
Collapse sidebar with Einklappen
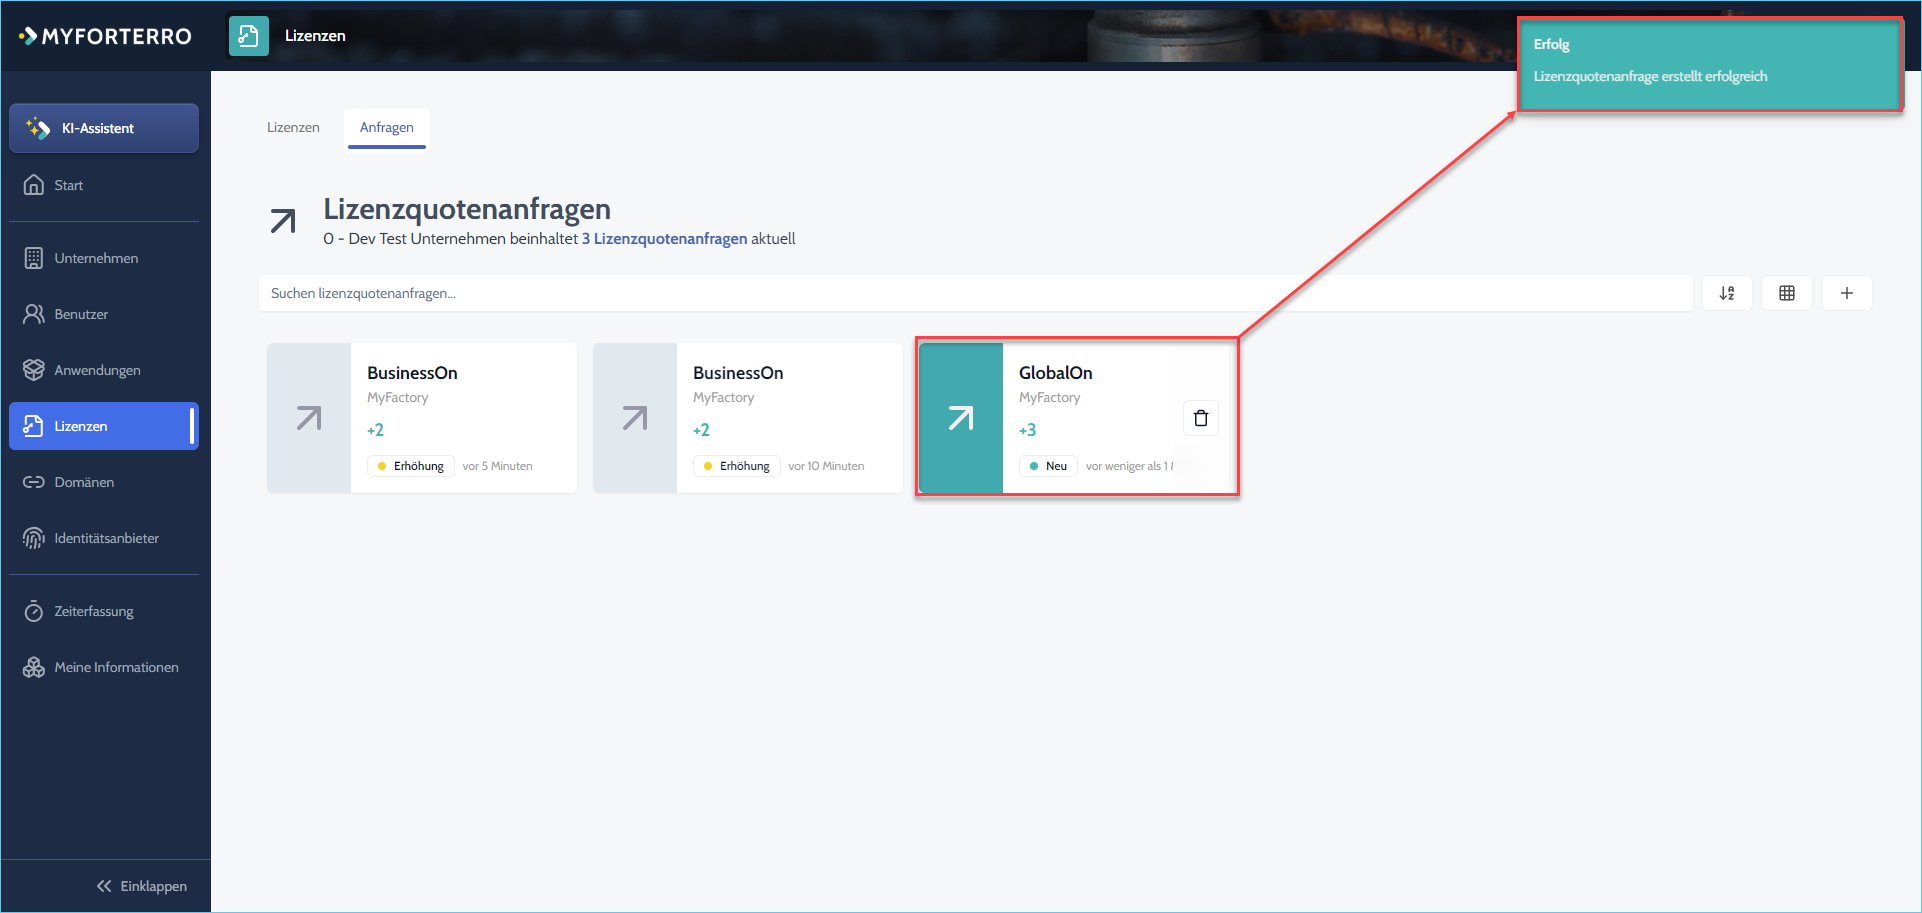coord(142,886)
